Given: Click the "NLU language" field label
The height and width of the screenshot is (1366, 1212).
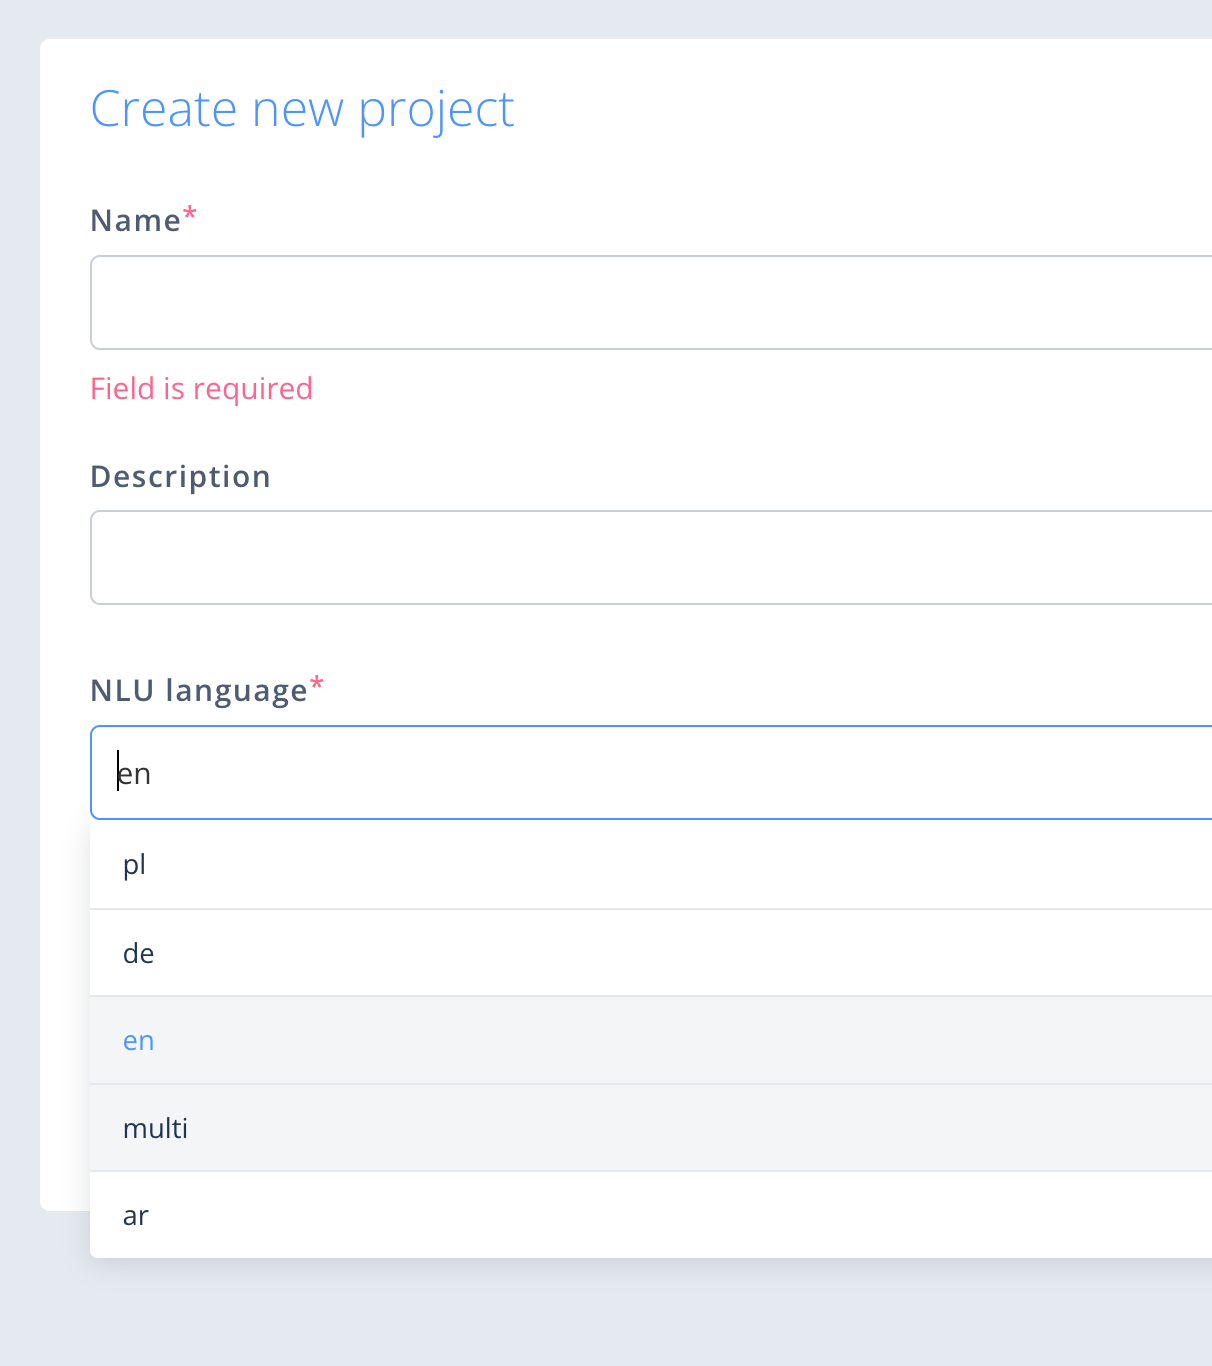Looking at the screenshot, I should click(198, 690).
